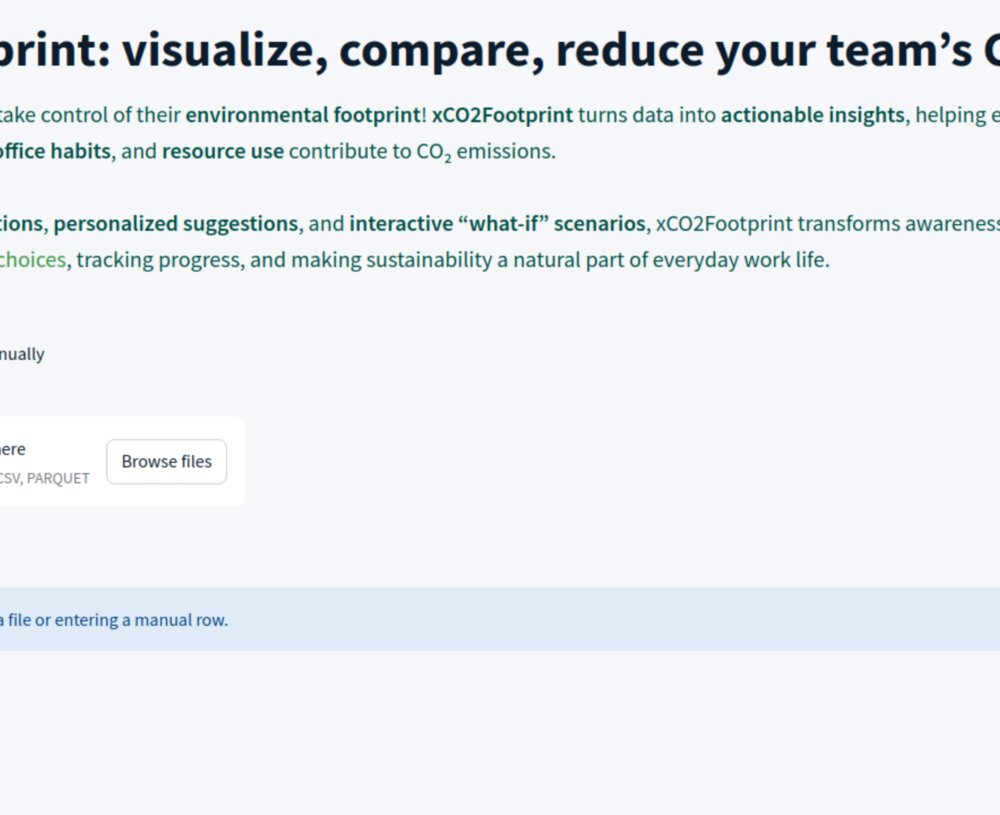
Task: Click the bold 'actionable insights' phrase
Action: (x=812, y=115)
